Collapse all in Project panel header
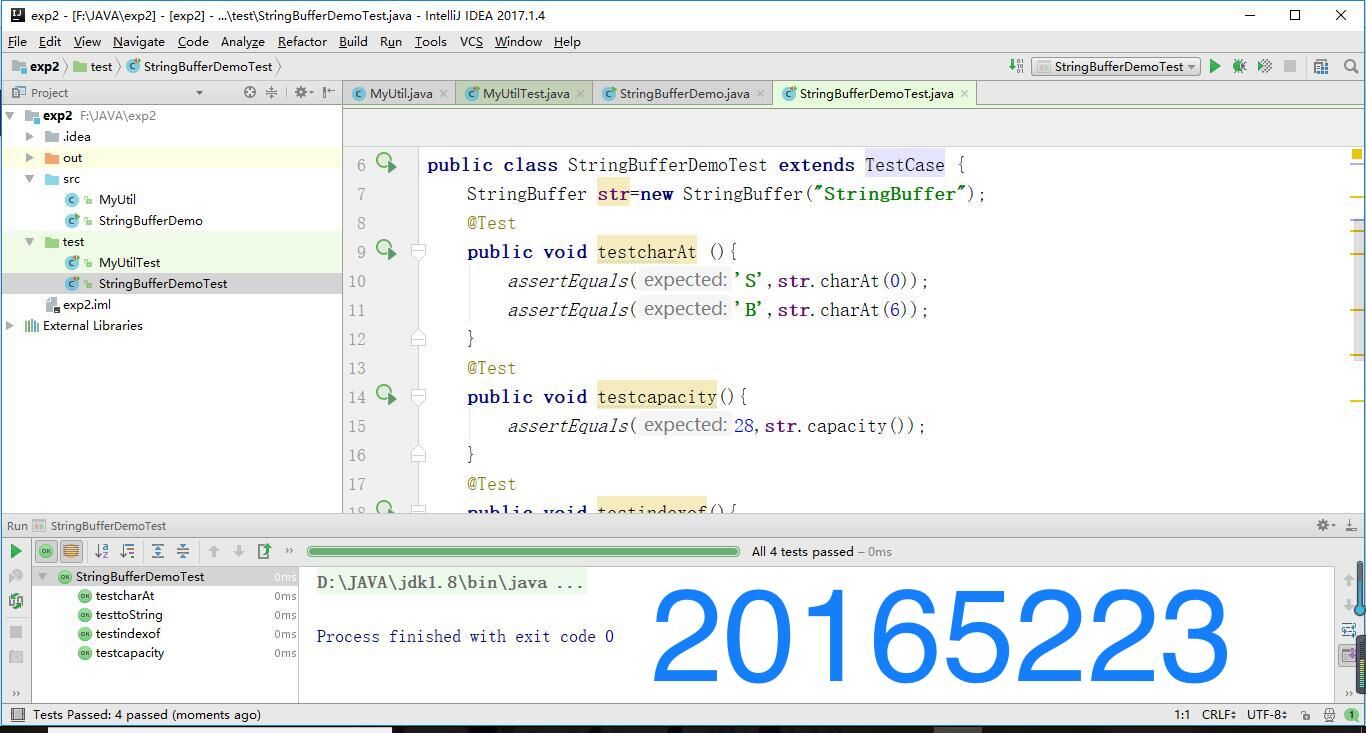The height and width of the screenshot is (733, 1366). click(x=270, y=92)
